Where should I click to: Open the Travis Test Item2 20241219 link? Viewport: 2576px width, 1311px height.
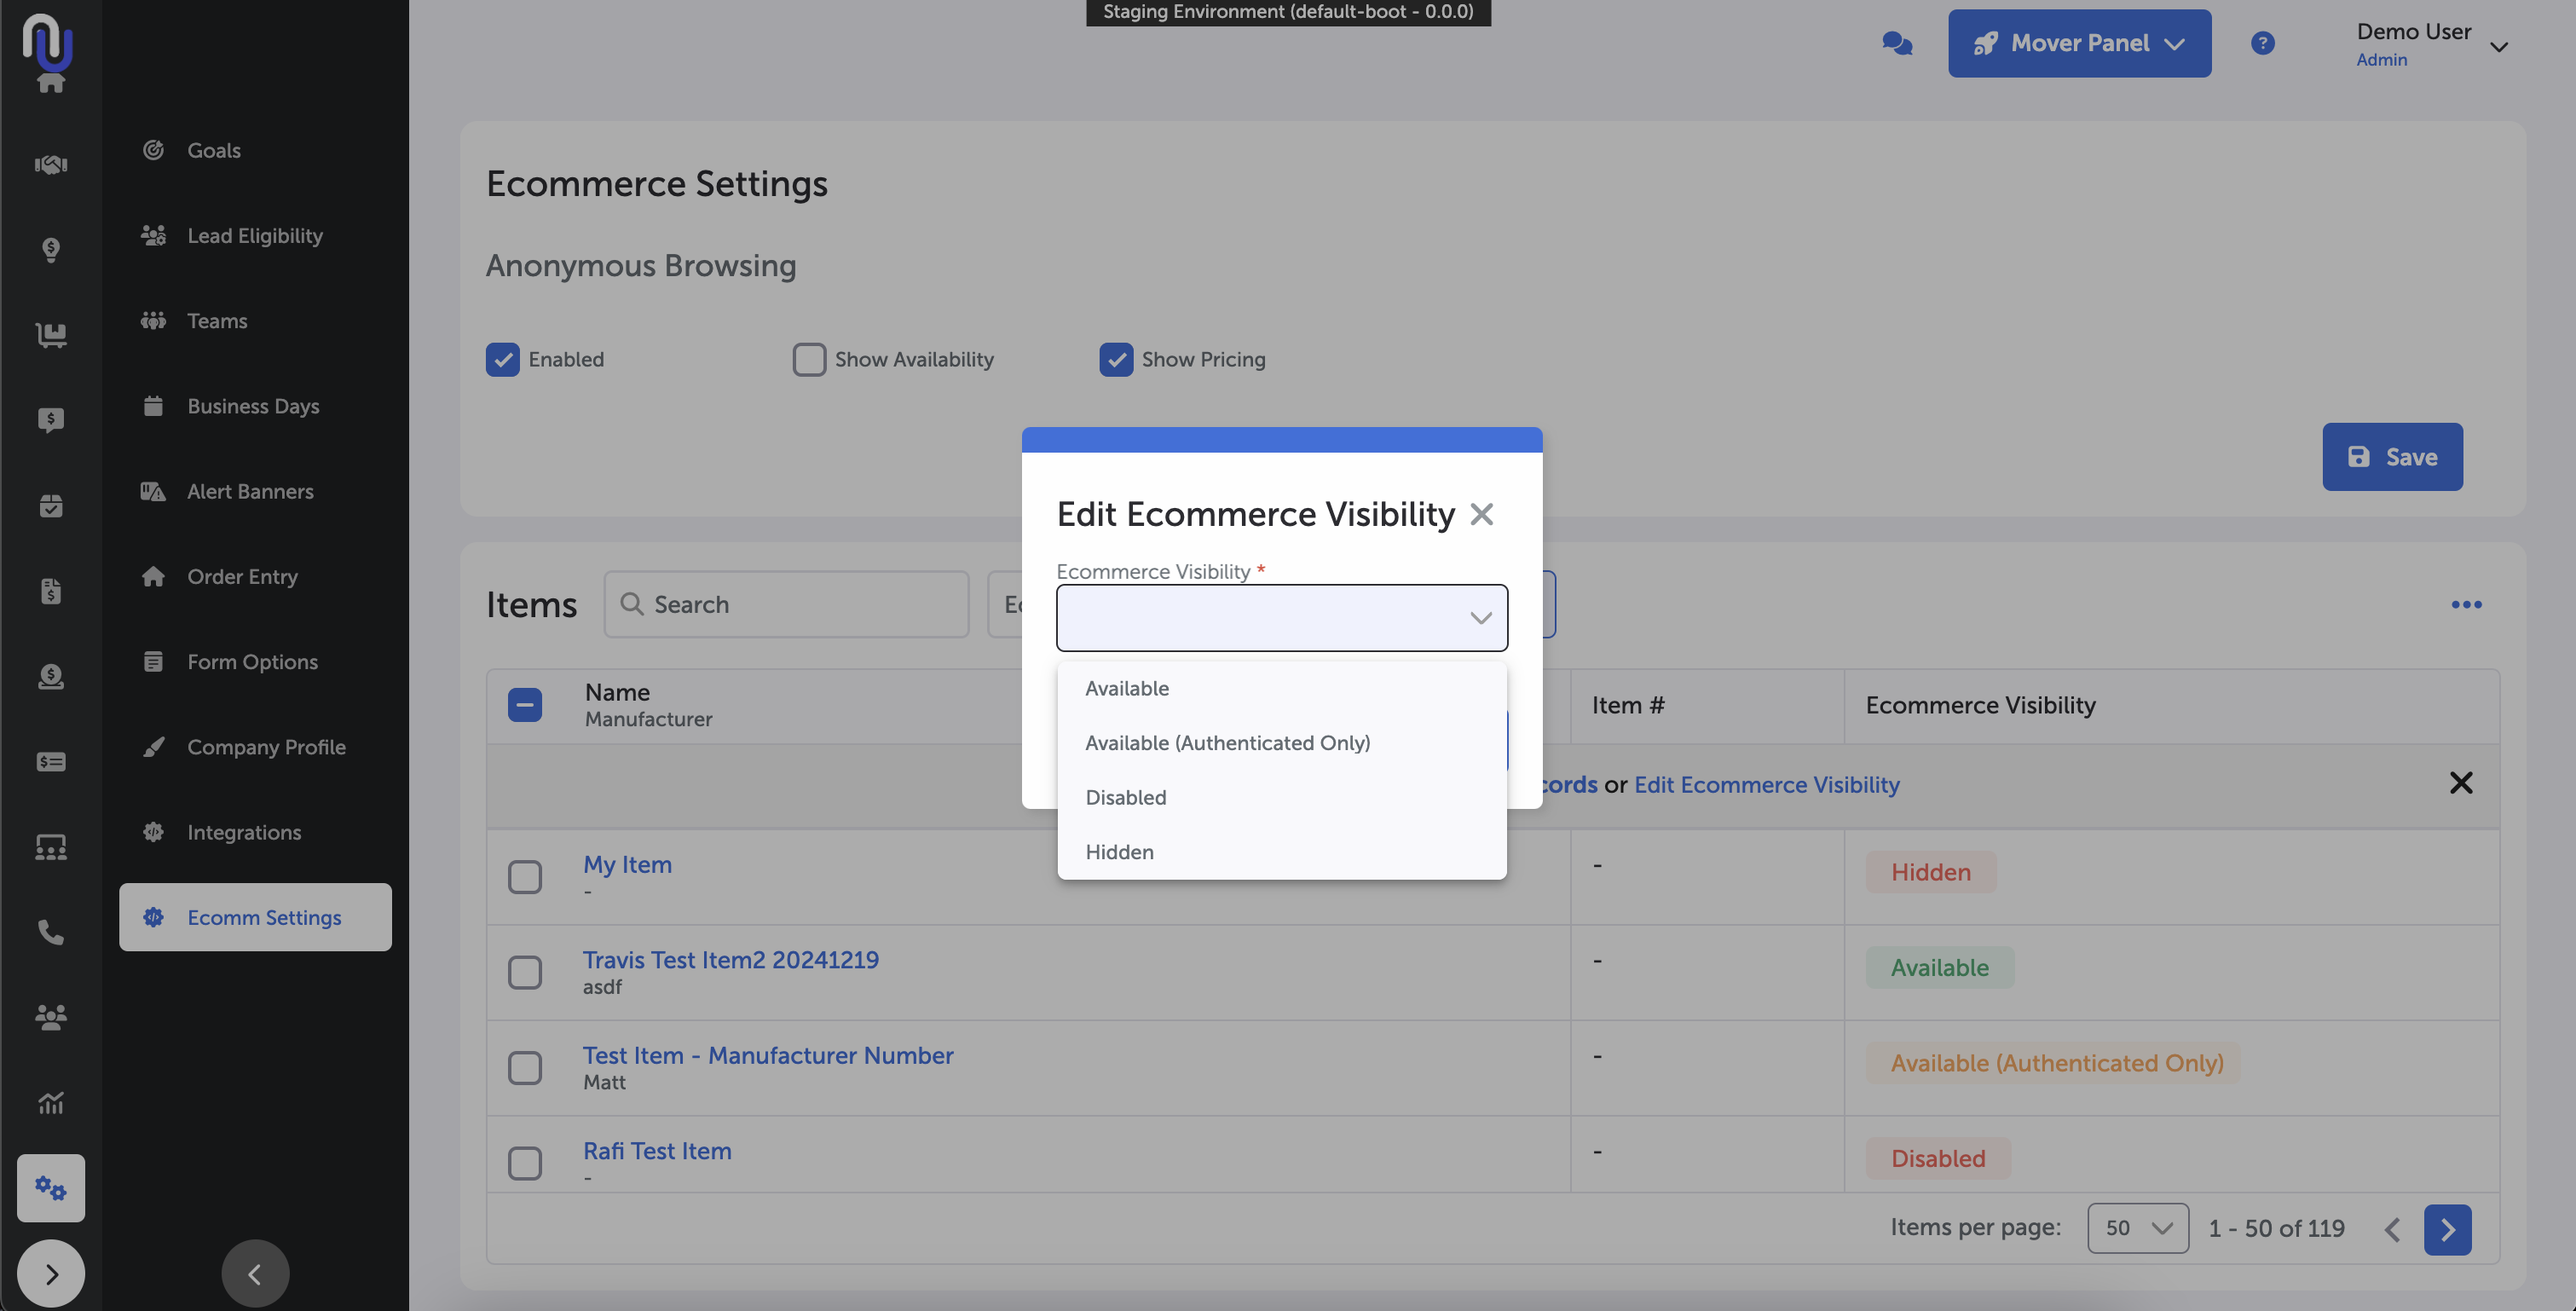730,959
